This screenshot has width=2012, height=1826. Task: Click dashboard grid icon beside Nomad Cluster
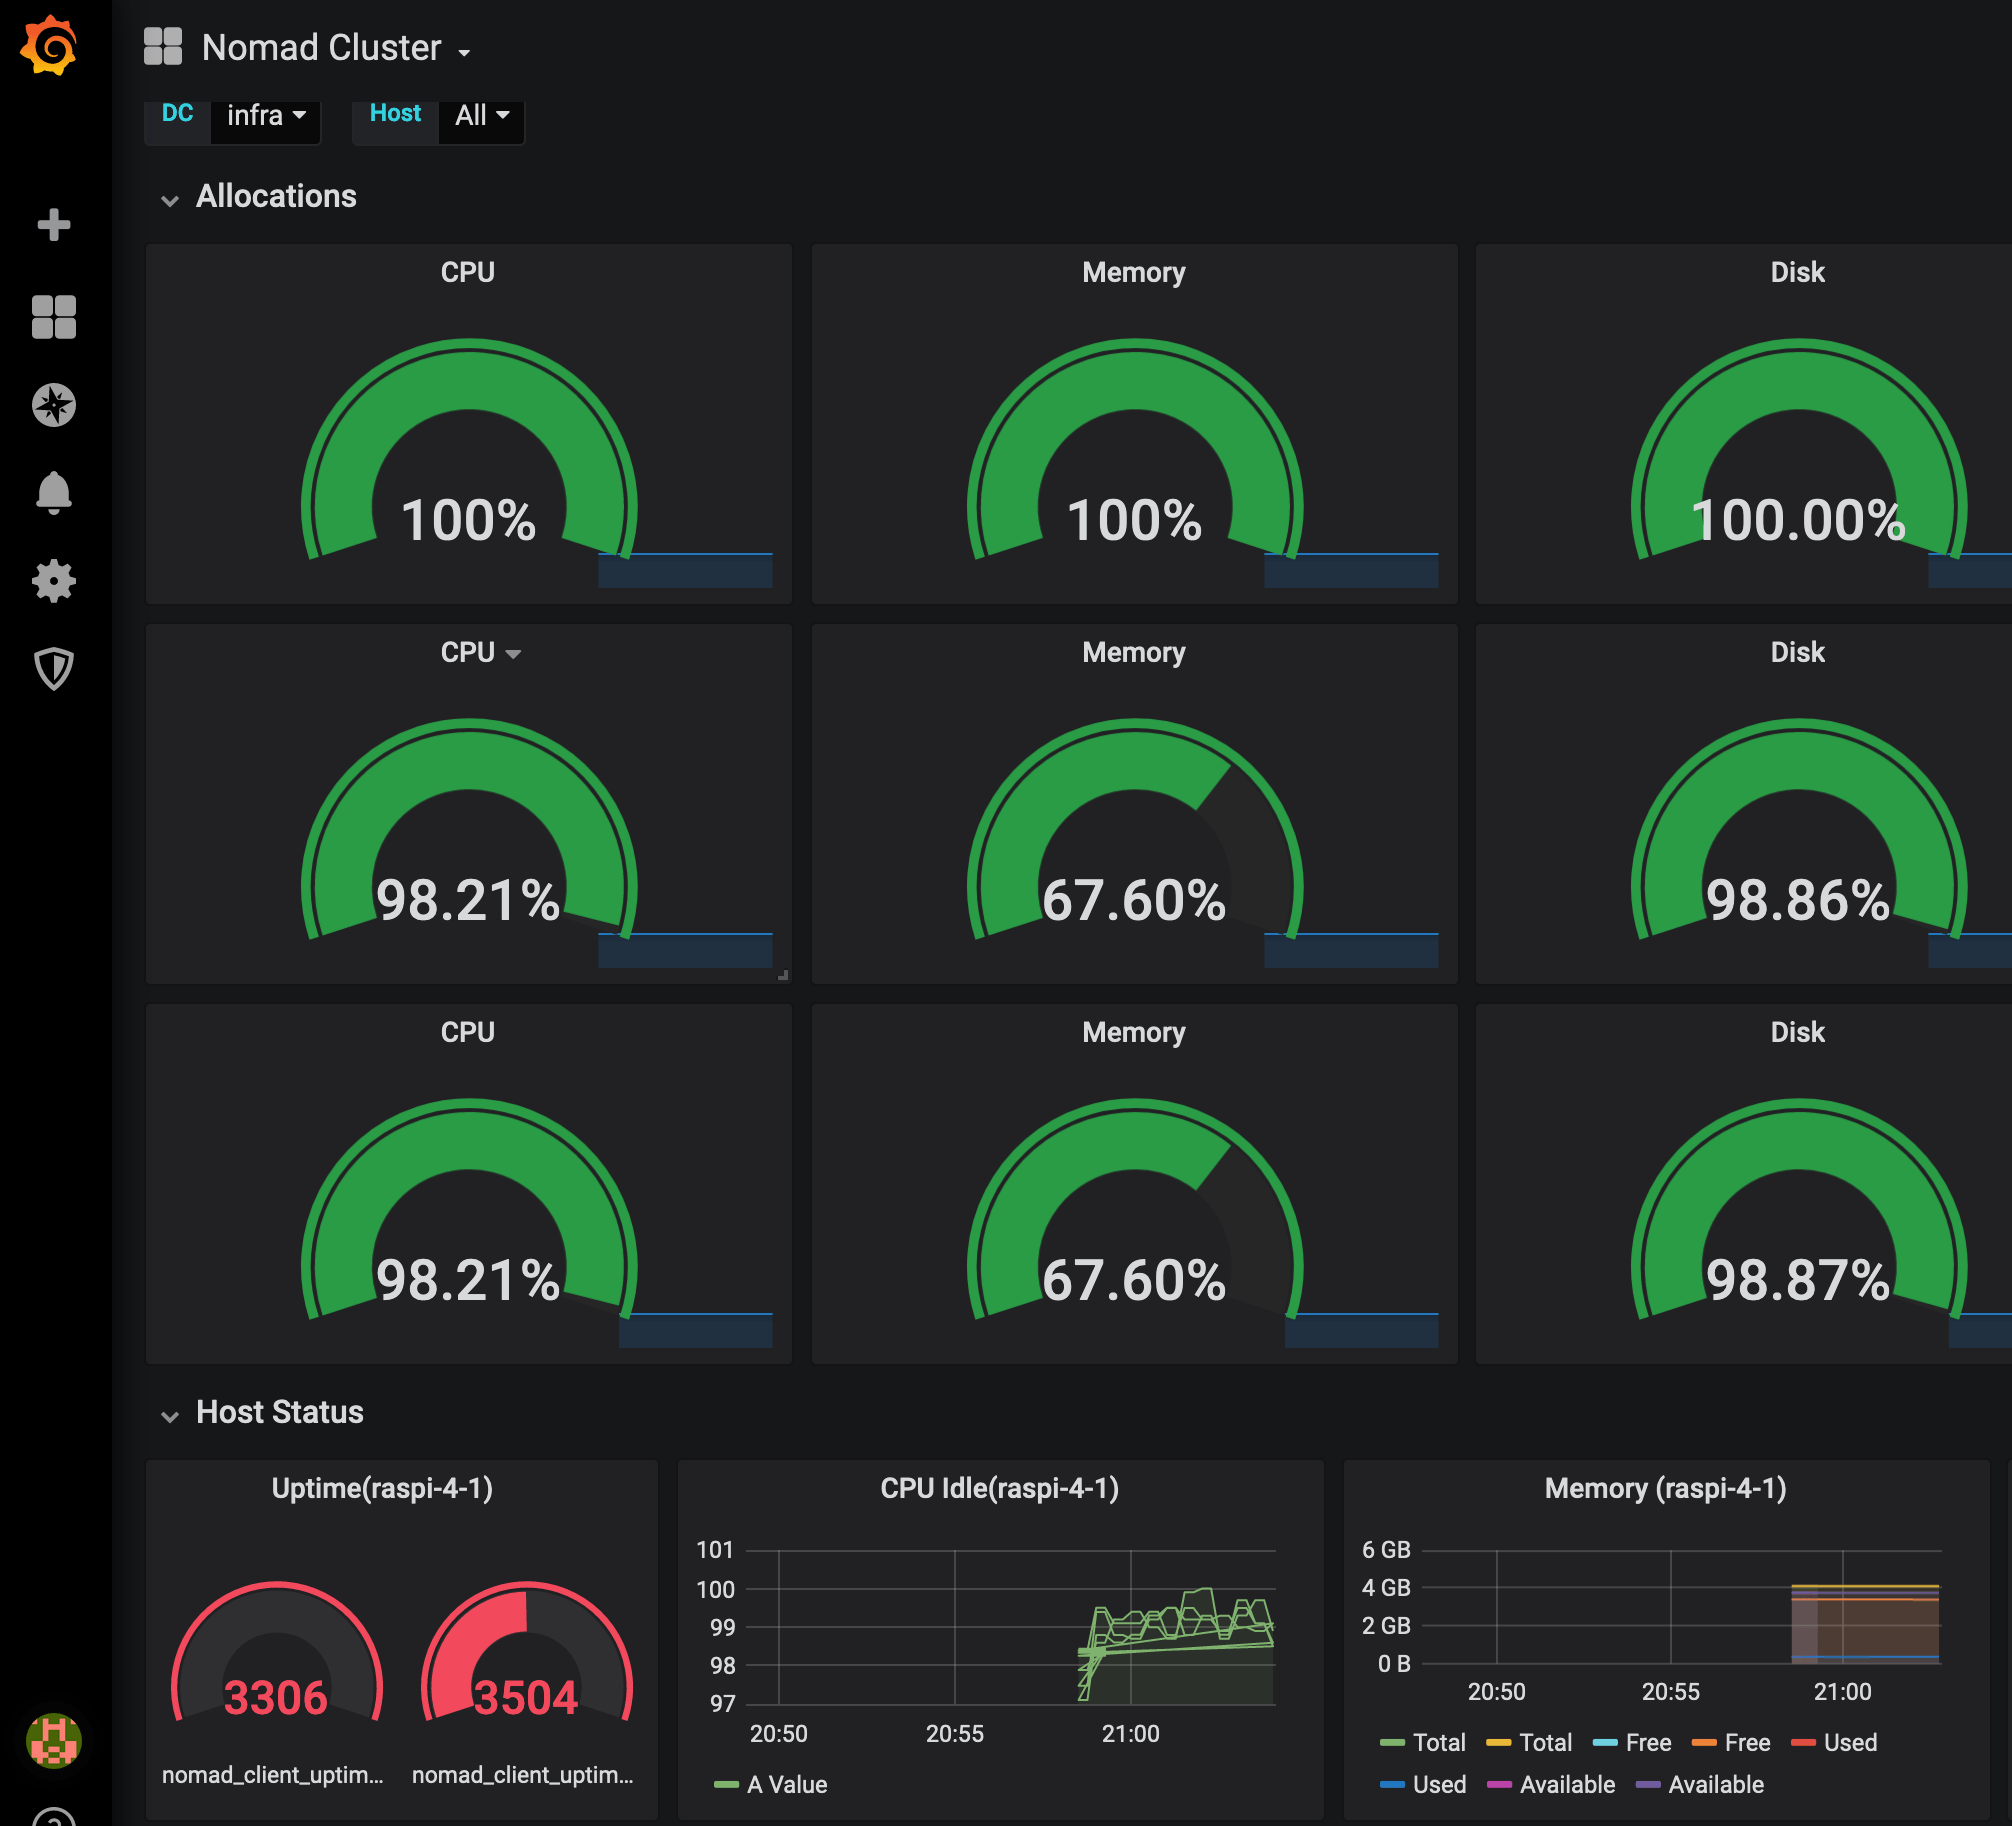click(x=163, y=47)
